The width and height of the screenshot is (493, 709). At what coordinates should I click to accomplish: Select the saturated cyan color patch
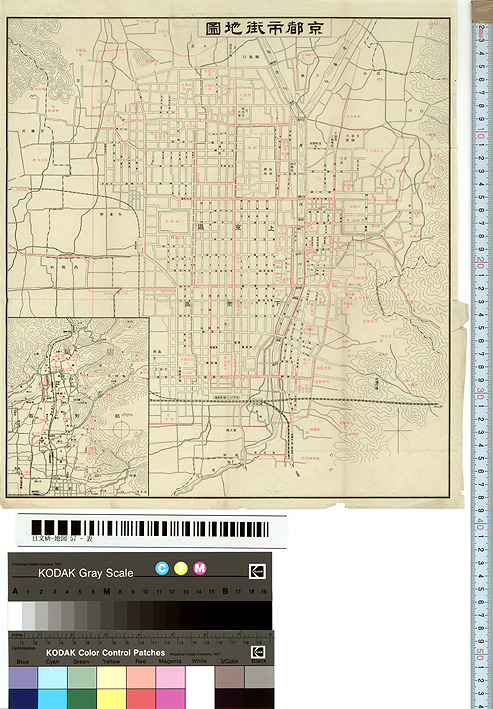(52, 699)
